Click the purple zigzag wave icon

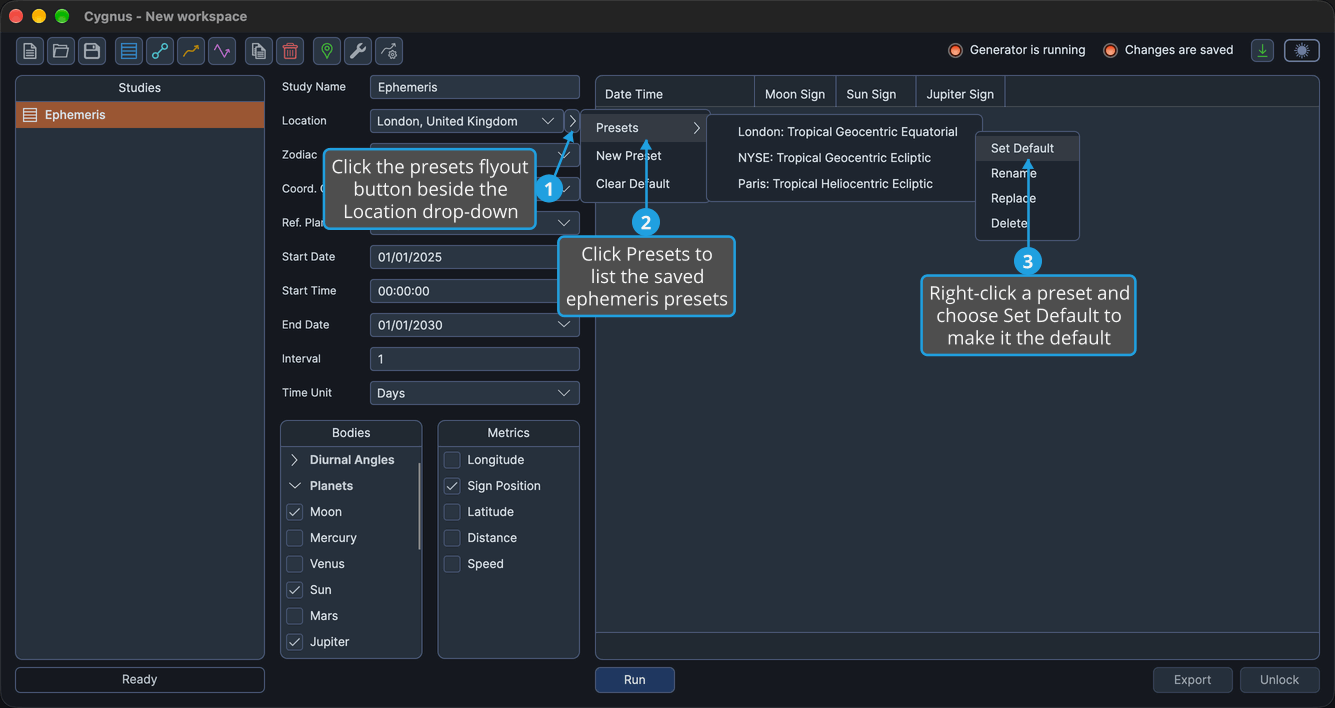[x=222, y=51]
